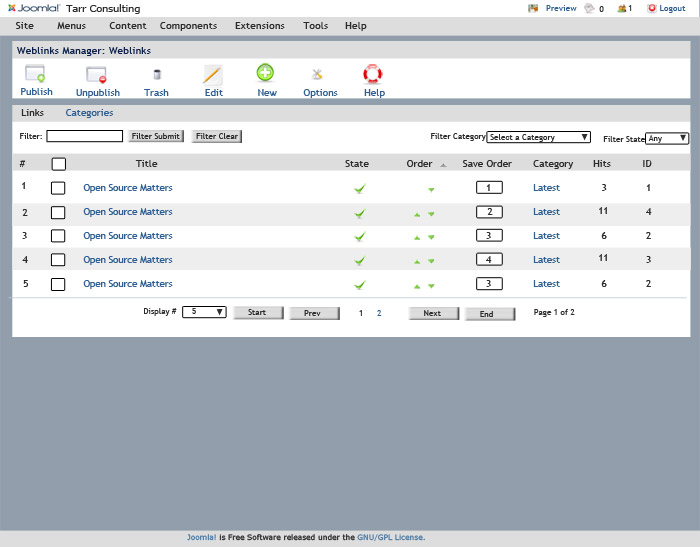Expand the Filter State dropdown

[x=667, y=139]
